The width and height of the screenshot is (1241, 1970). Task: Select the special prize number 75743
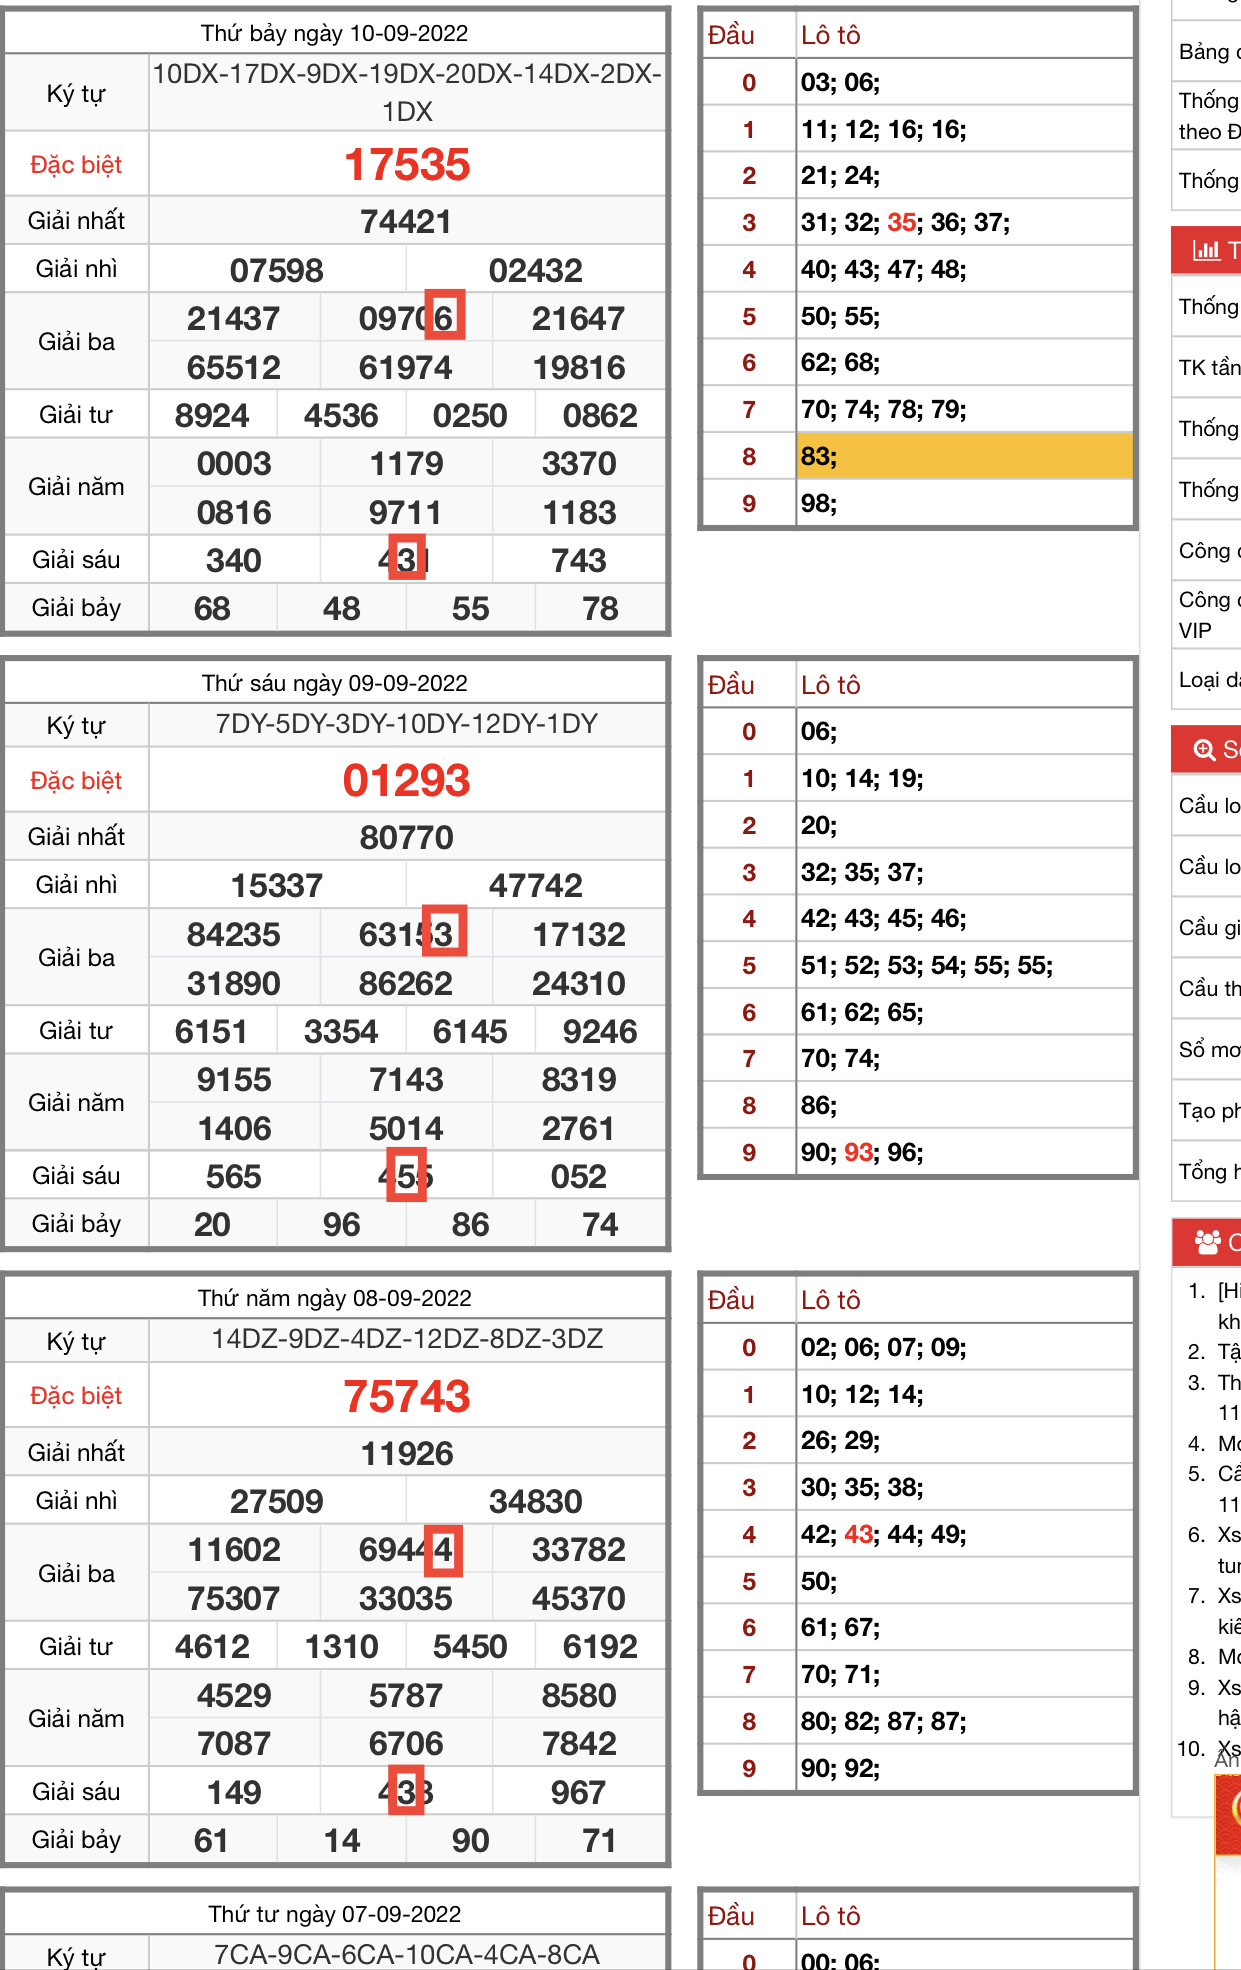click(x=407, y=1396)
